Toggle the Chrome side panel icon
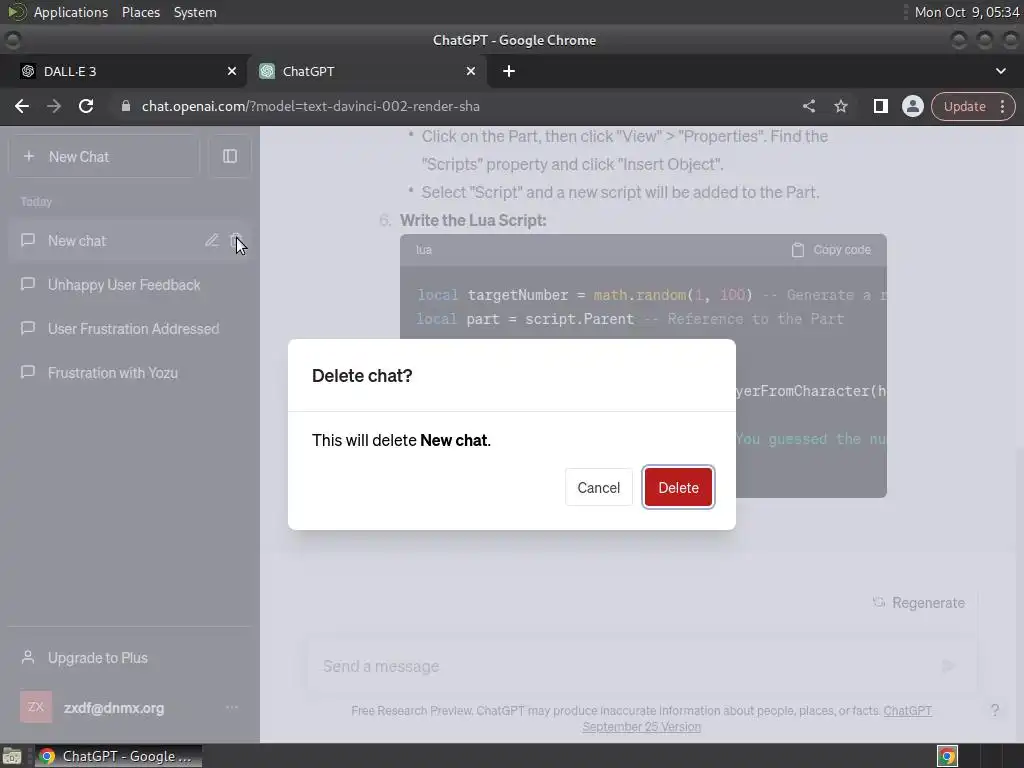 (880, 106)
